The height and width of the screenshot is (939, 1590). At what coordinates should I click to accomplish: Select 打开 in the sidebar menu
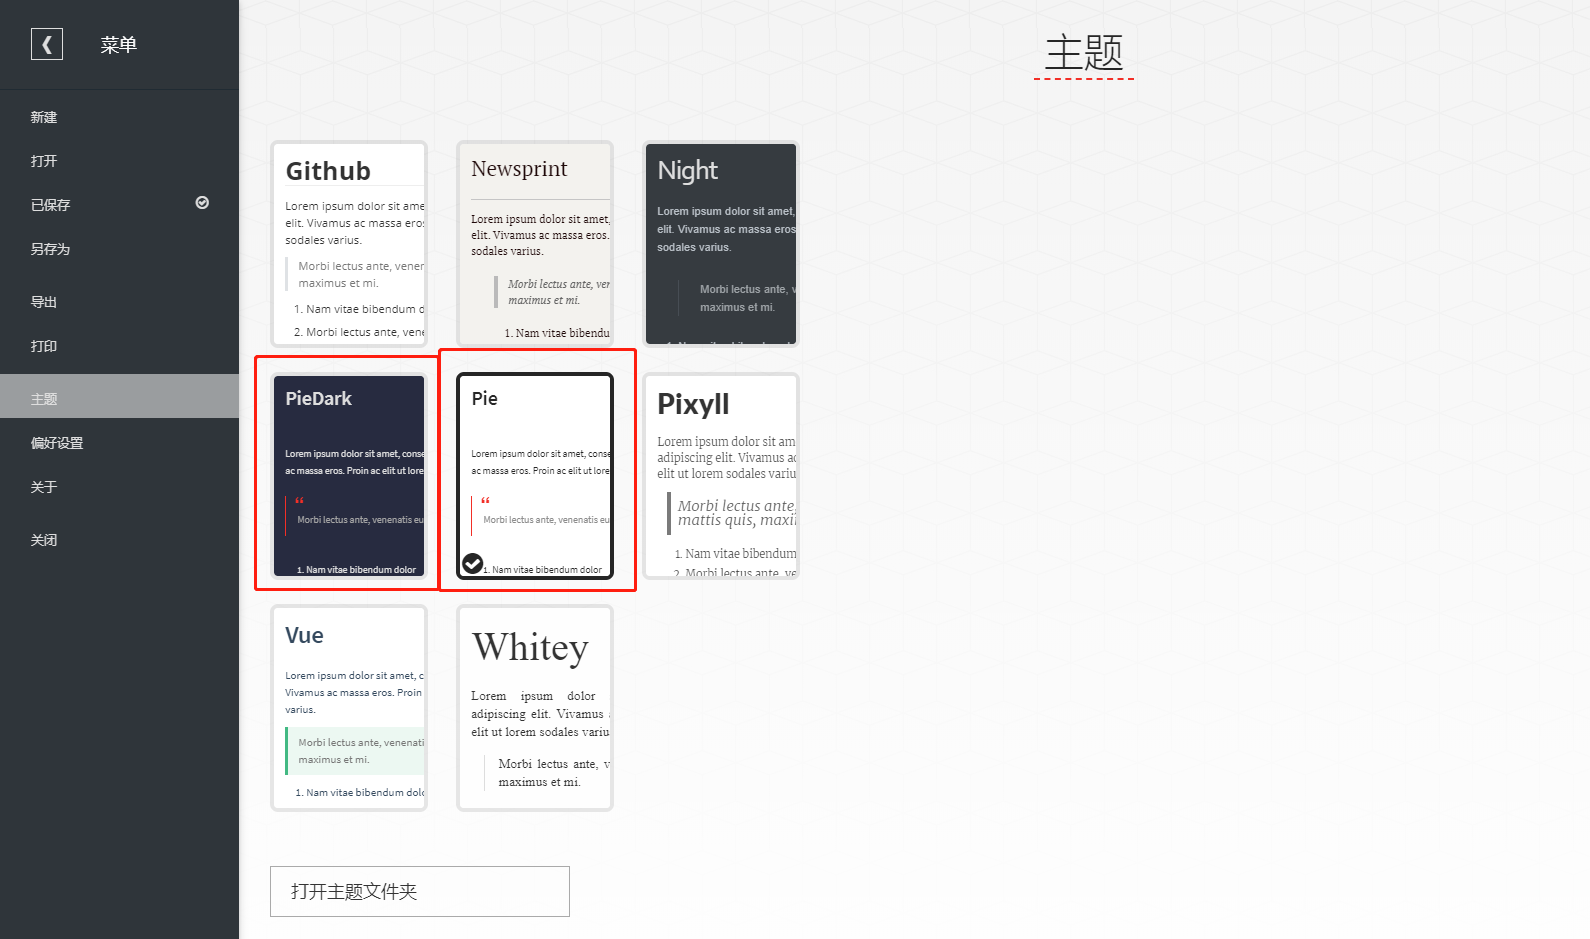(119, 161)
